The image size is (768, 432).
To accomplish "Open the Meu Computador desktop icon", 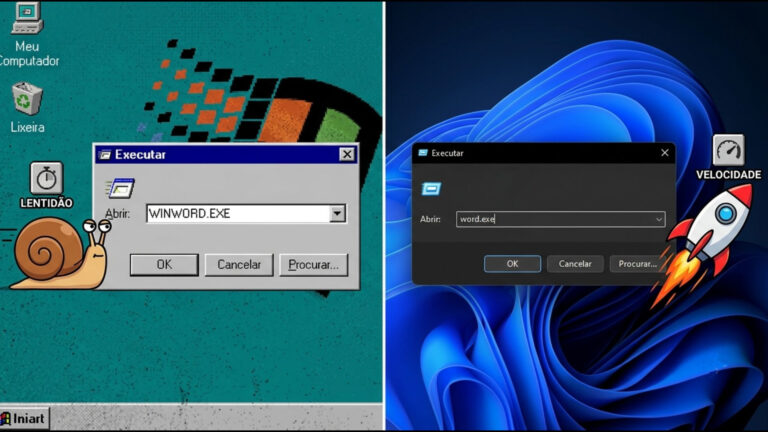I will point(27,33).
